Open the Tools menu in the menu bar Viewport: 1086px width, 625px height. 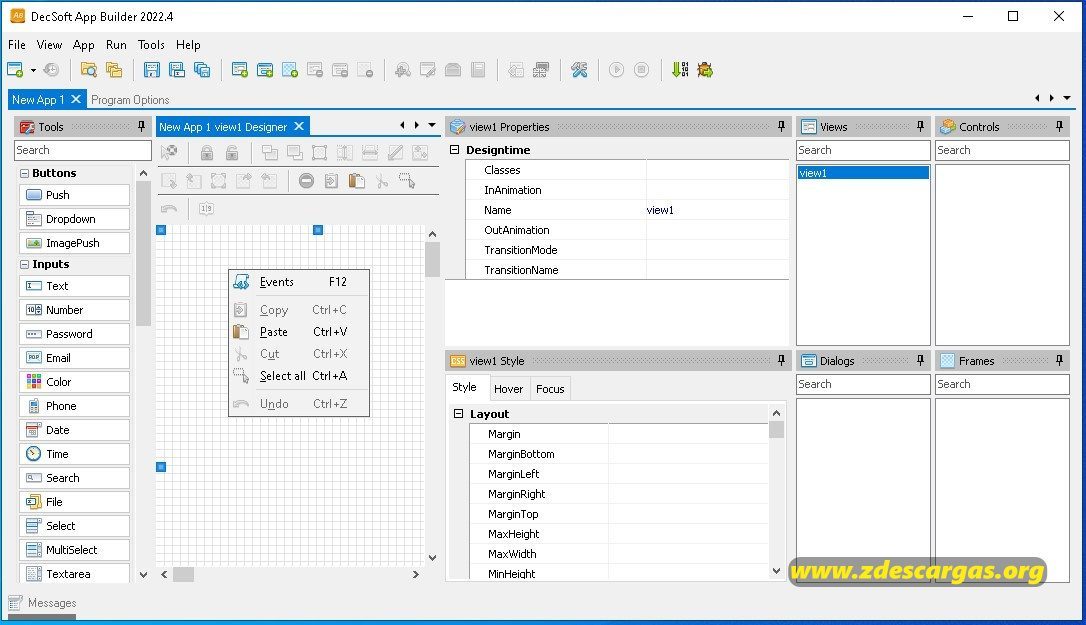tap(151, 44)
